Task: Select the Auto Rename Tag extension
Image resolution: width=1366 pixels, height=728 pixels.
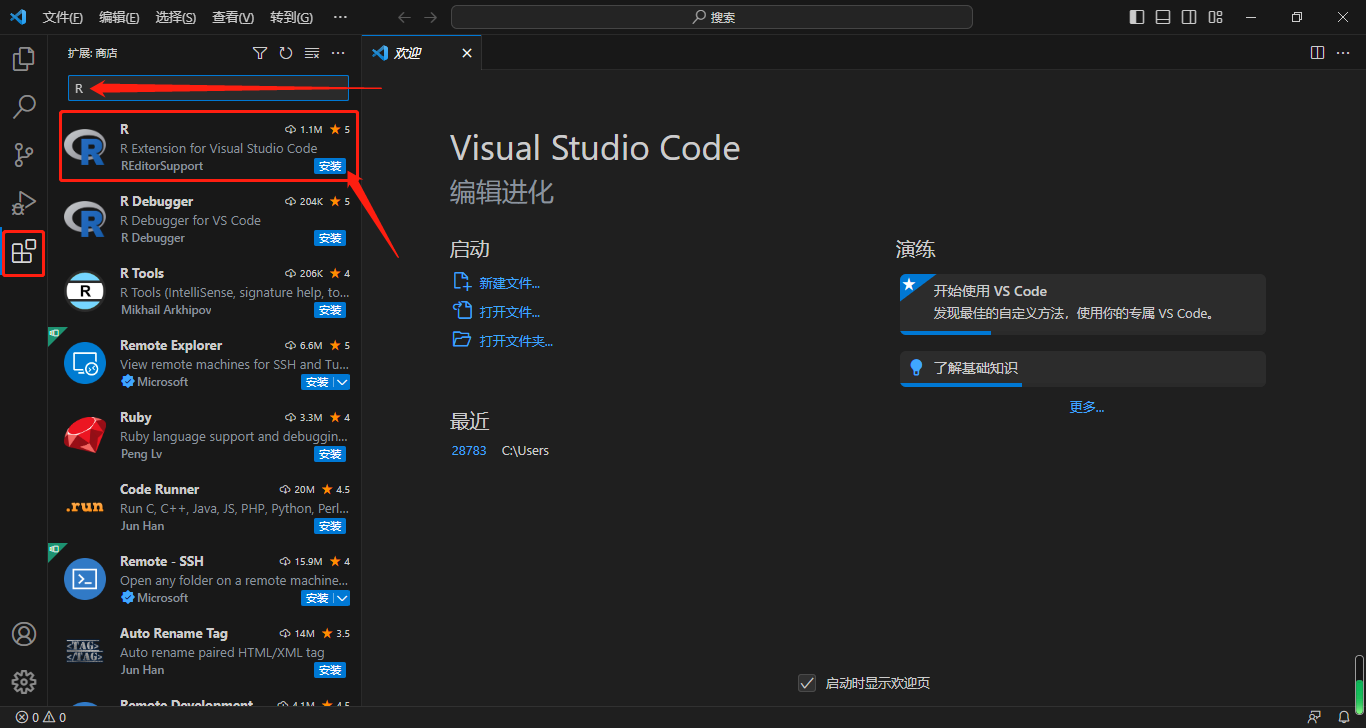Action: (x=205, y=651)
